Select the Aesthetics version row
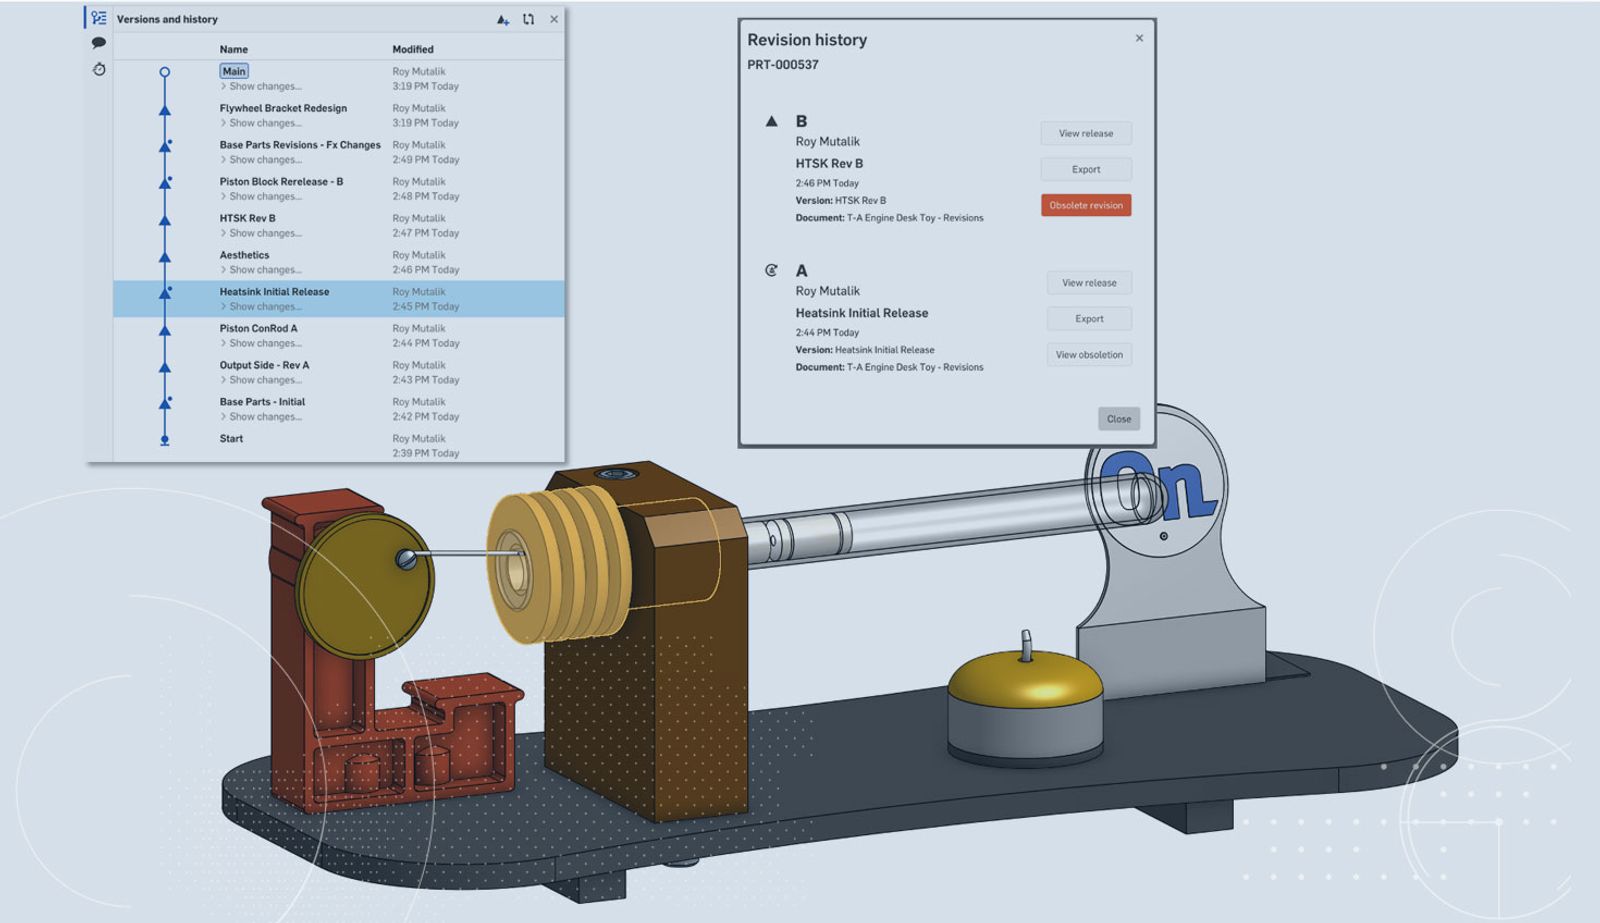1600x923 pixels. (x=244, y=255)
